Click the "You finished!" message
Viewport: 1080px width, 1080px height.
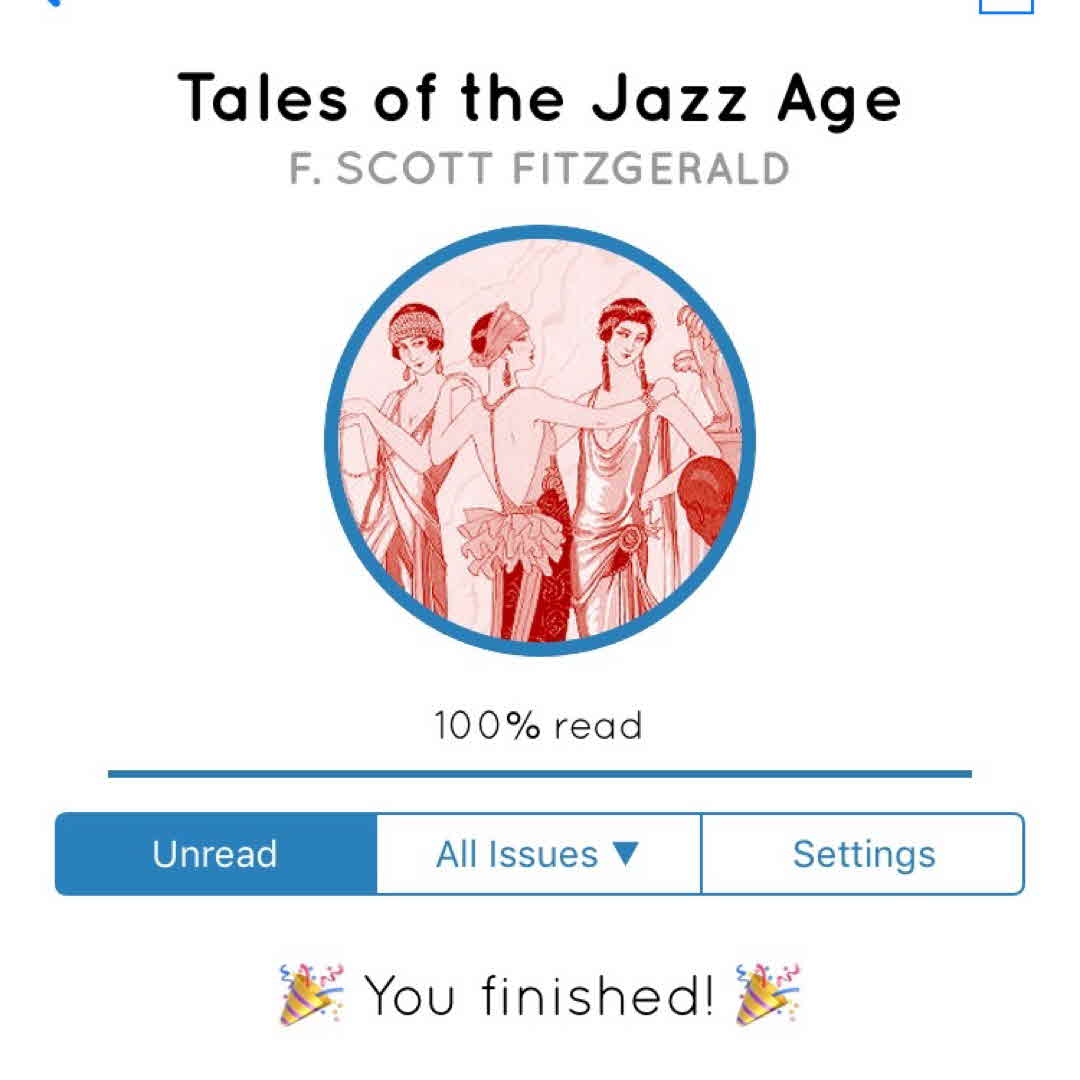coord(538,995)
